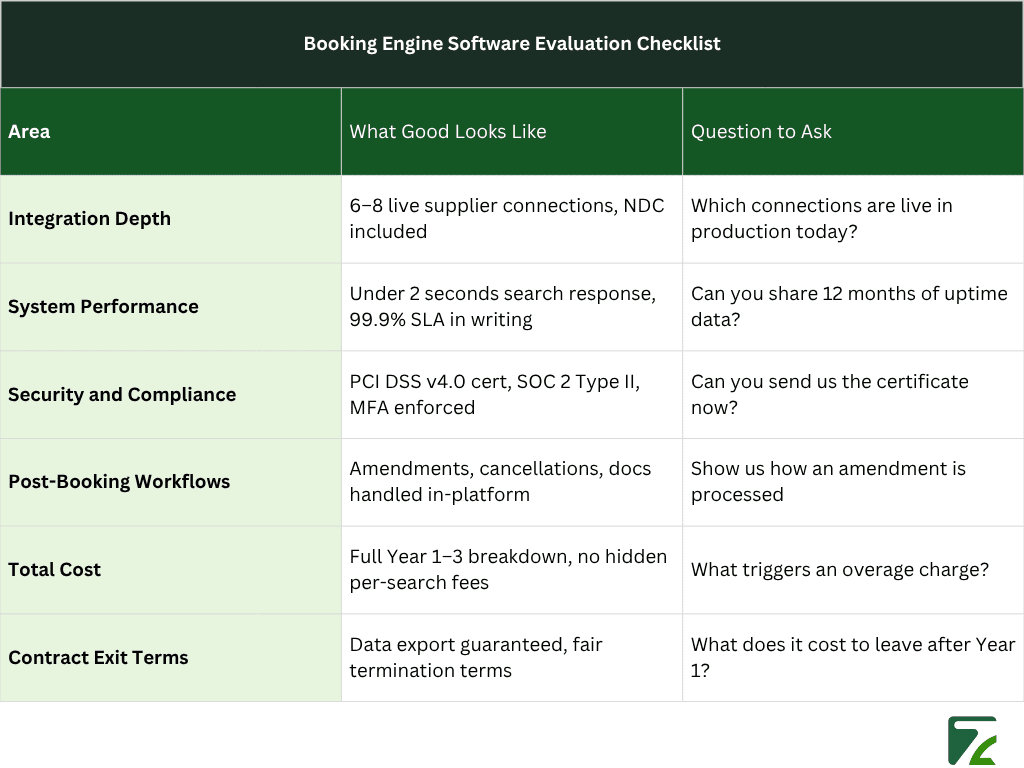Click the question about cost to leave after Year 1

click(x=851, y=657)
